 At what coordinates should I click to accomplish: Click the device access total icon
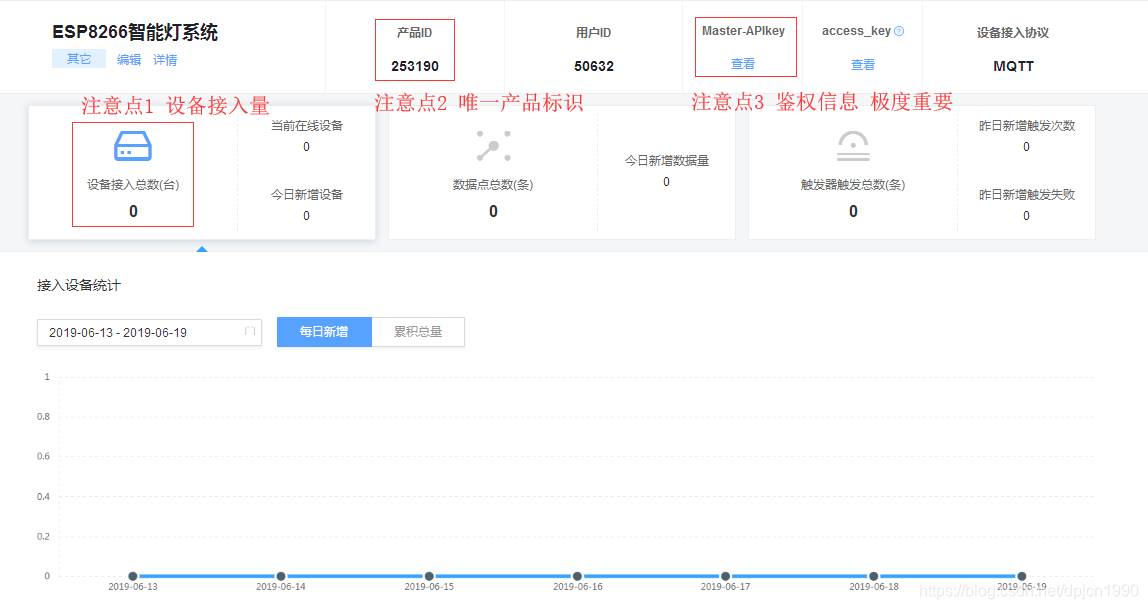(x=133, y=146)
